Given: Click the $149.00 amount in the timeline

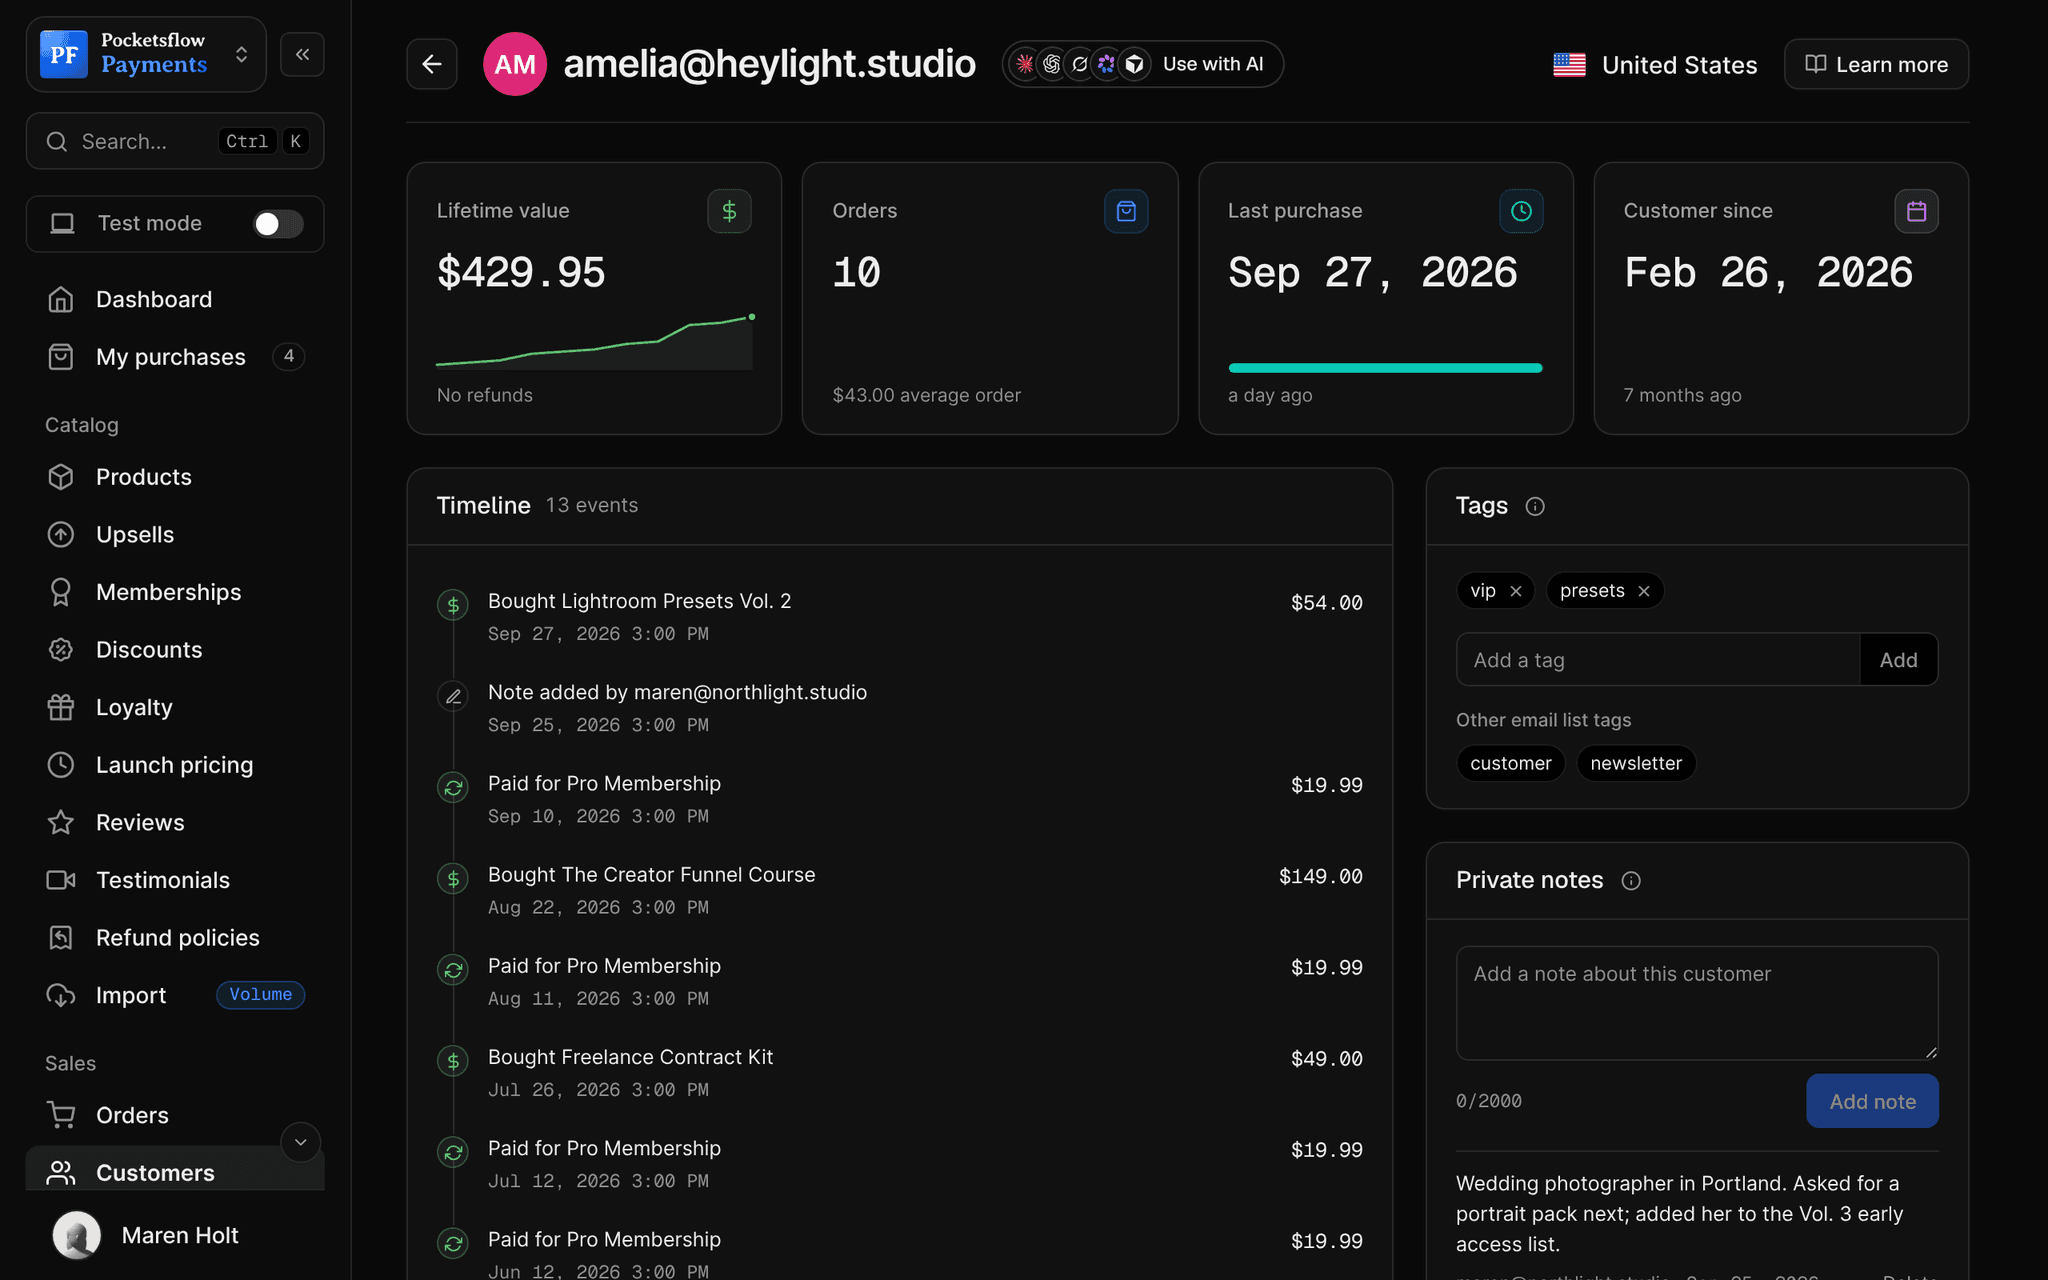Looking at the screenshot, I should coord(1320,876).
